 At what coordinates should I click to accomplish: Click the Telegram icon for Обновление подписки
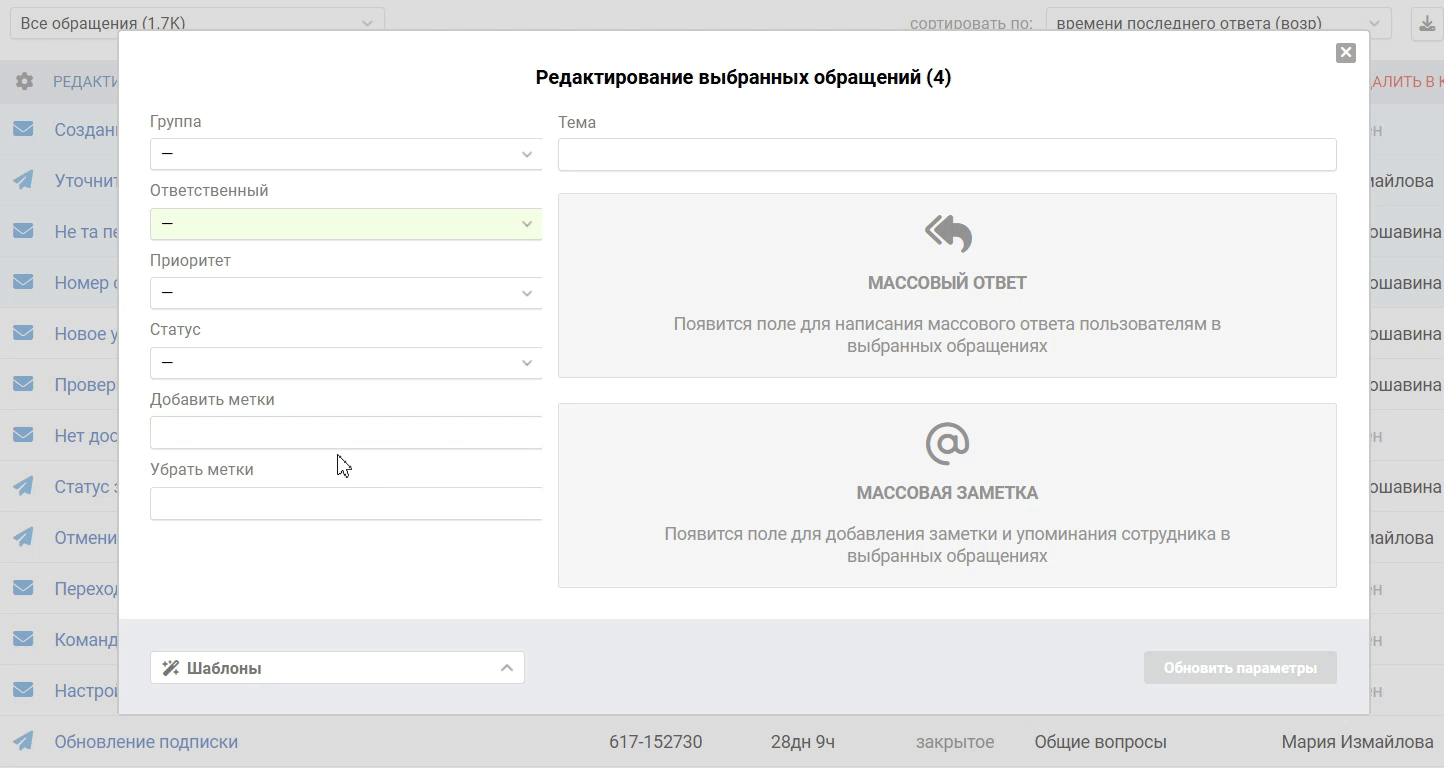(23, 741)
